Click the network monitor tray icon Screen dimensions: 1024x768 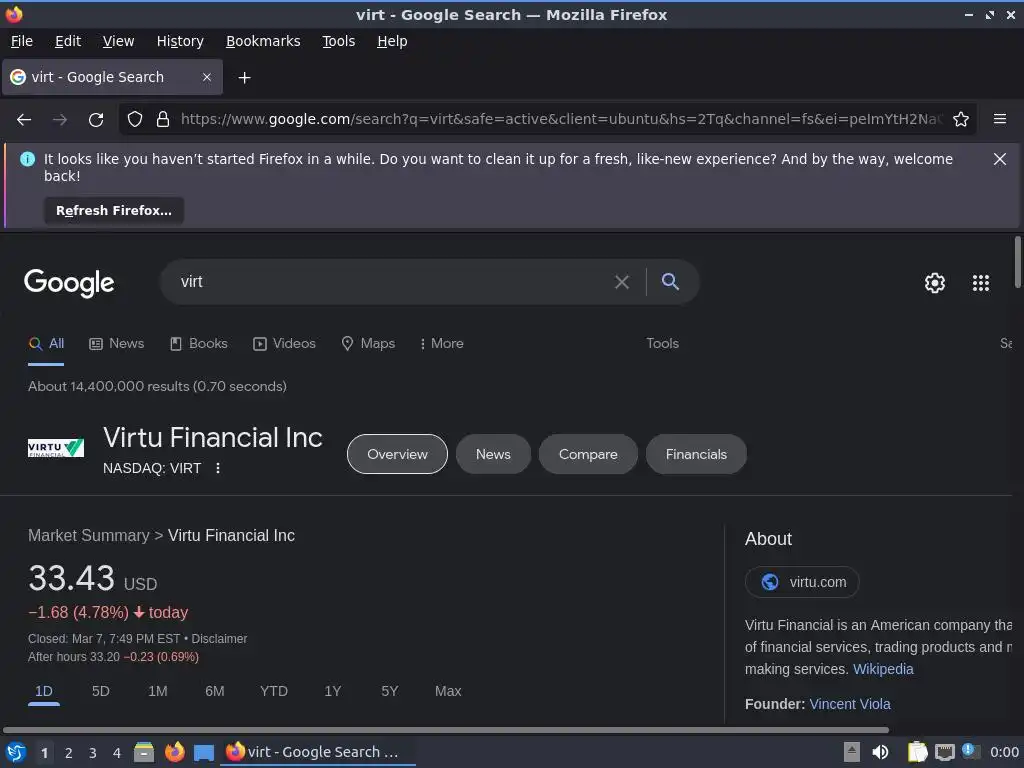click(x=944, y=752)
